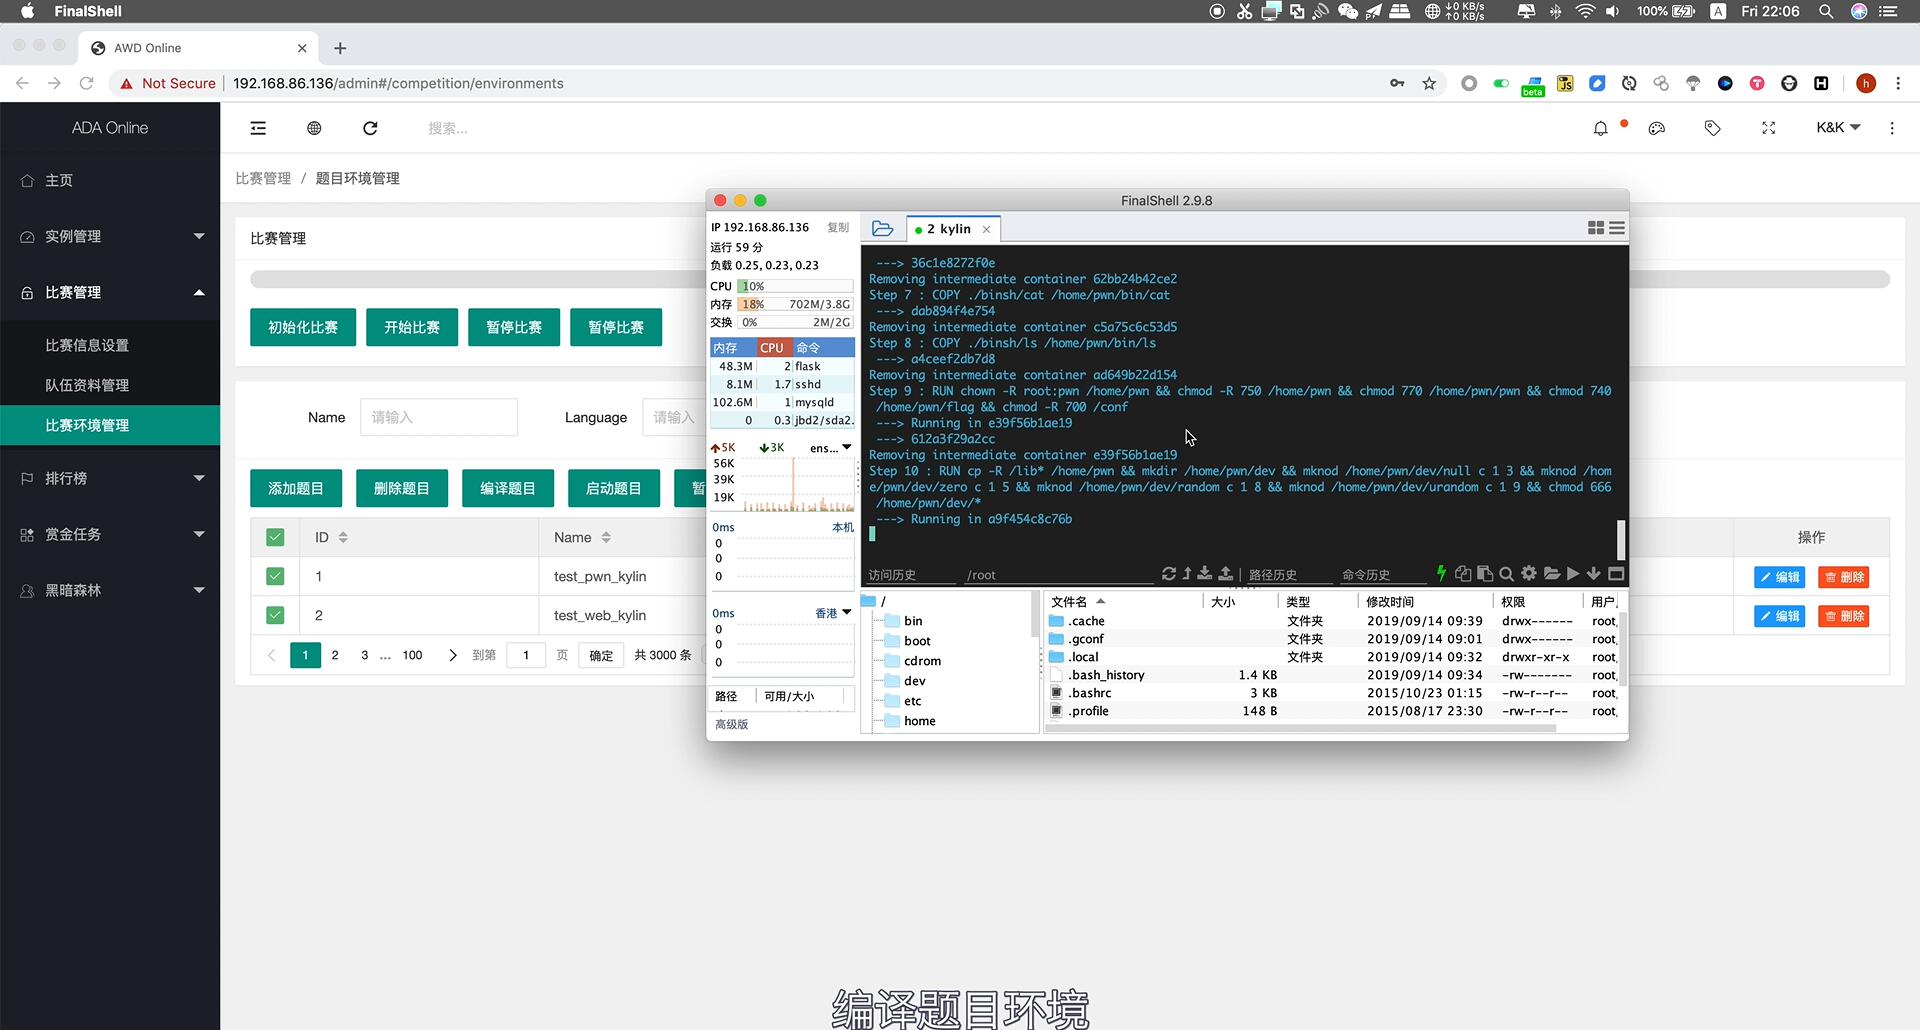Open the etc folder in the directory tree
Screen dimensions: 1920x1030
point(912,701)
